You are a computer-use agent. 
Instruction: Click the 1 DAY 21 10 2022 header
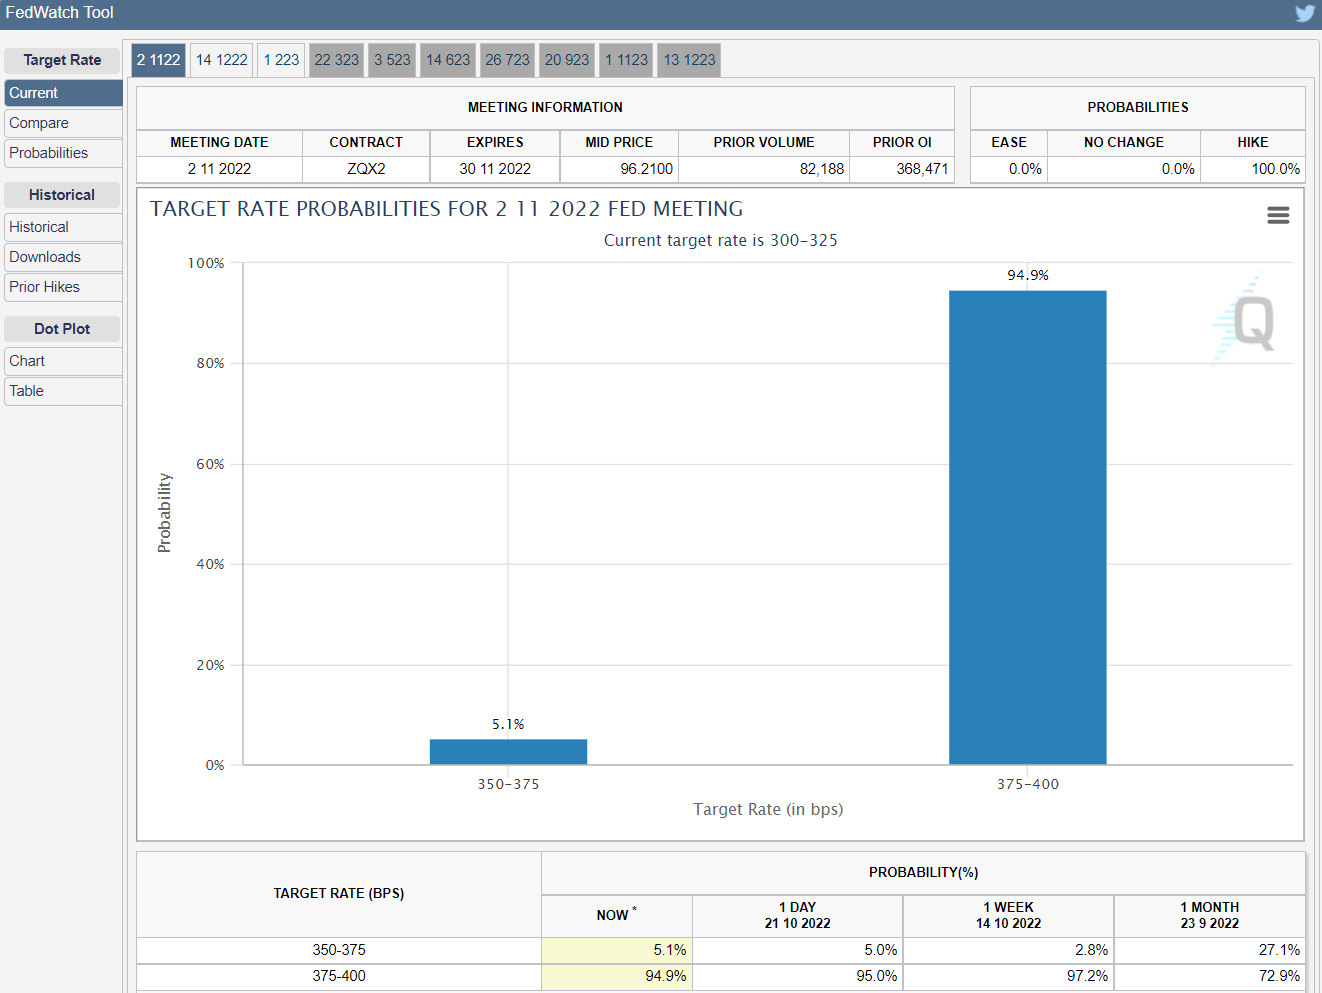[797, 915]
